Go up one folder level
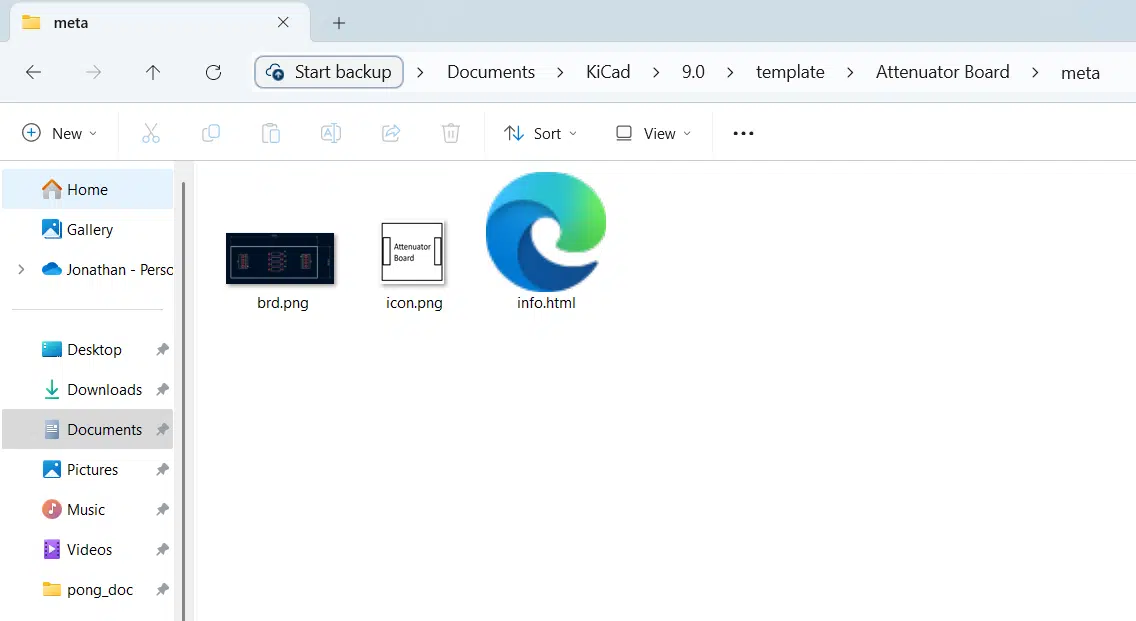This screenshot has width=1136, height=621. [x=153, y=72]
